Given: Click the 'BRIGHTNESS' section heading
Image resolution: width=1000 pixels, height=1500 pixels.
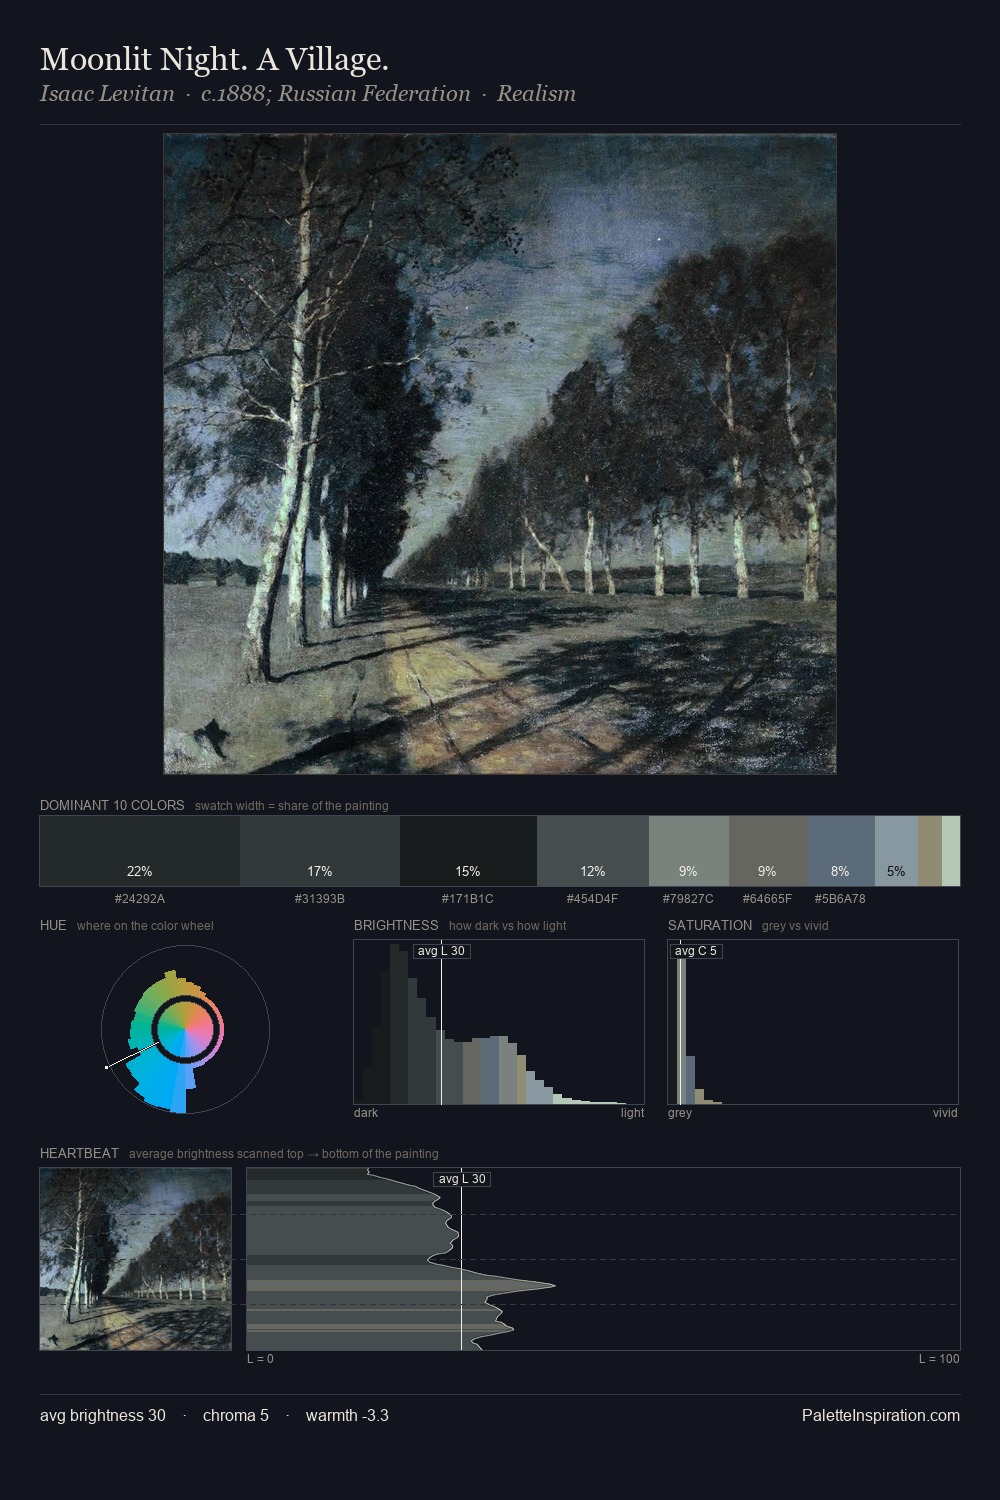Looking at the screenshot, I should click(396, 925).
